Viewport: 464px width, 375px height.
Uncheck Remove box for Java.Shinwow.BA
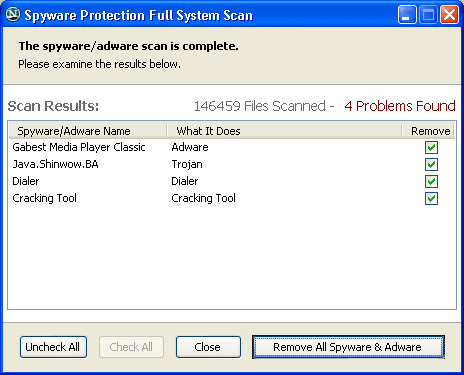[x=431, y=164]
